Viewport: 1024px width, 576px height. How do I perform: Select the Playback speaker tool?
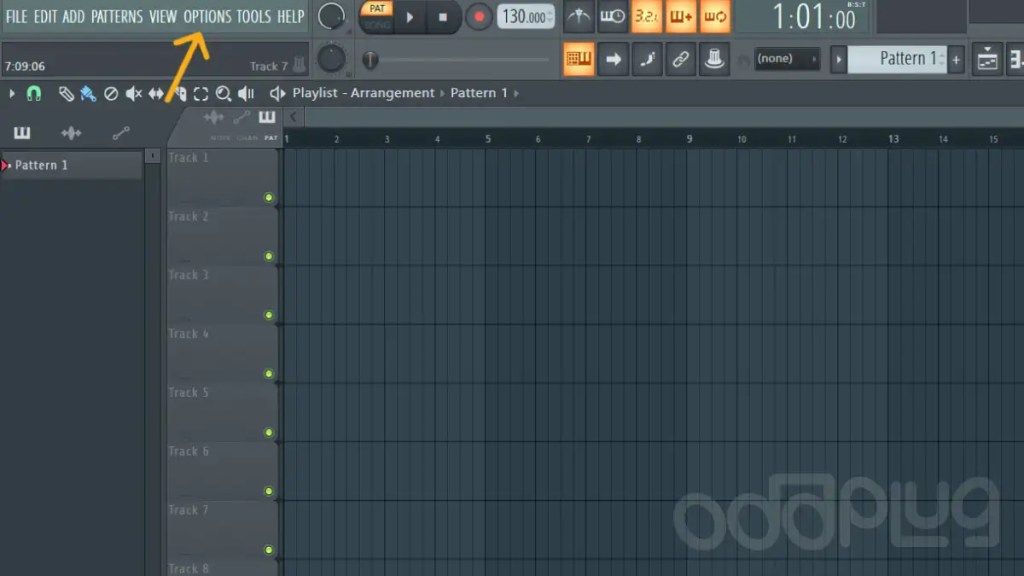[x=246, y=93]
